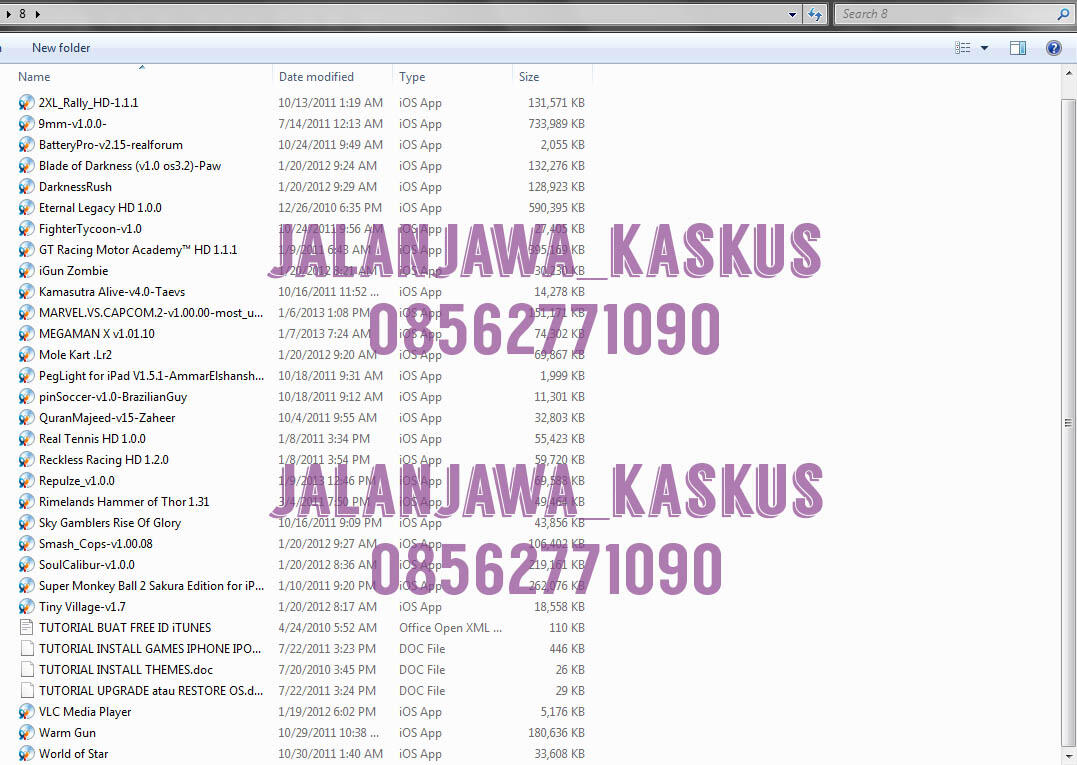1077x765 pixels.
Task: Select file SoulCalibur-v1.0.0
Action: (87, 565)
